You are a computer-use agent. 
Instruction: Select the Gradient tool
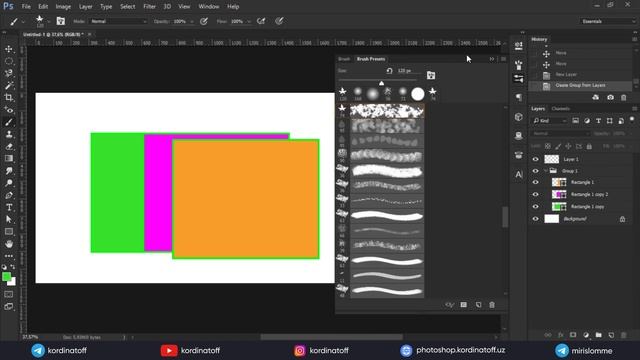click(9, 159)
